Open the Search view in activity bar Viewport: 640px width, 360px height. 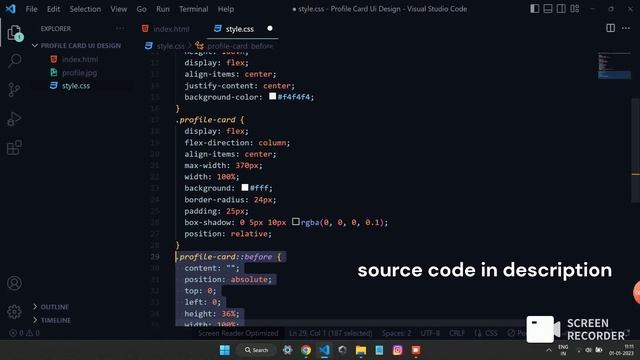(15, 61)
